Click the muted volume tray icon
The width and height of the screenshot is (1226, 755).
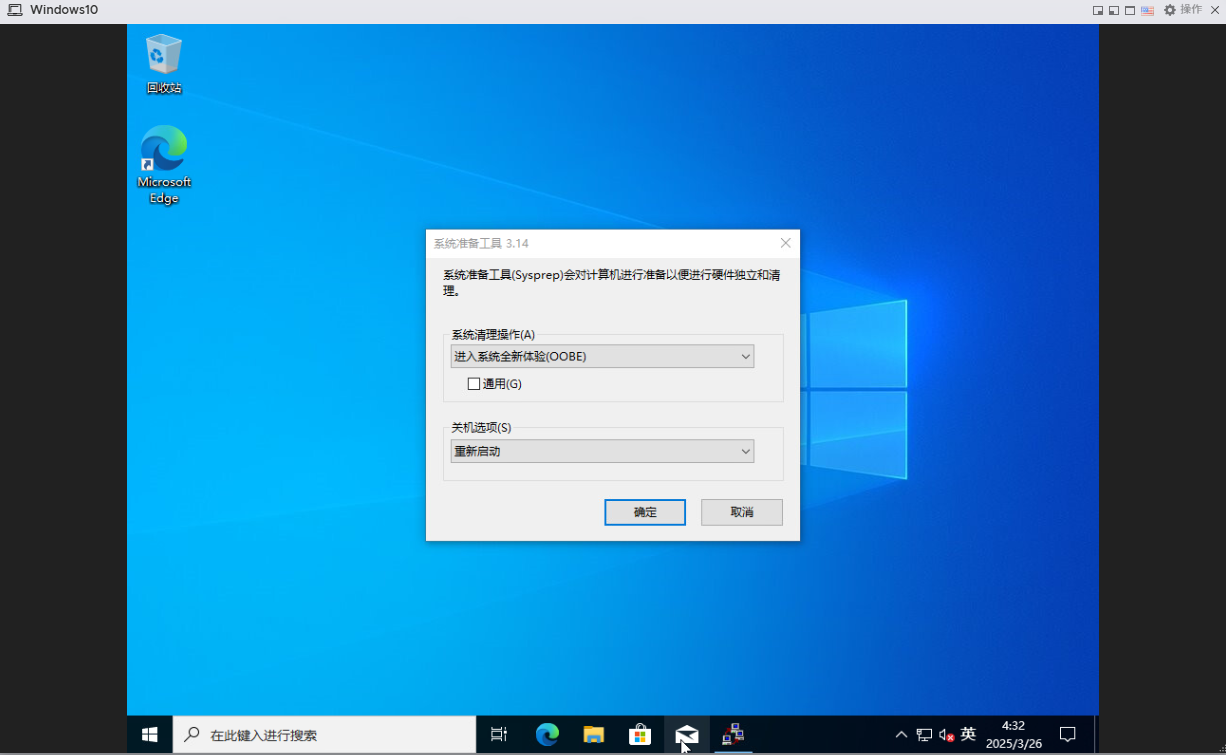tap(946, 735)
